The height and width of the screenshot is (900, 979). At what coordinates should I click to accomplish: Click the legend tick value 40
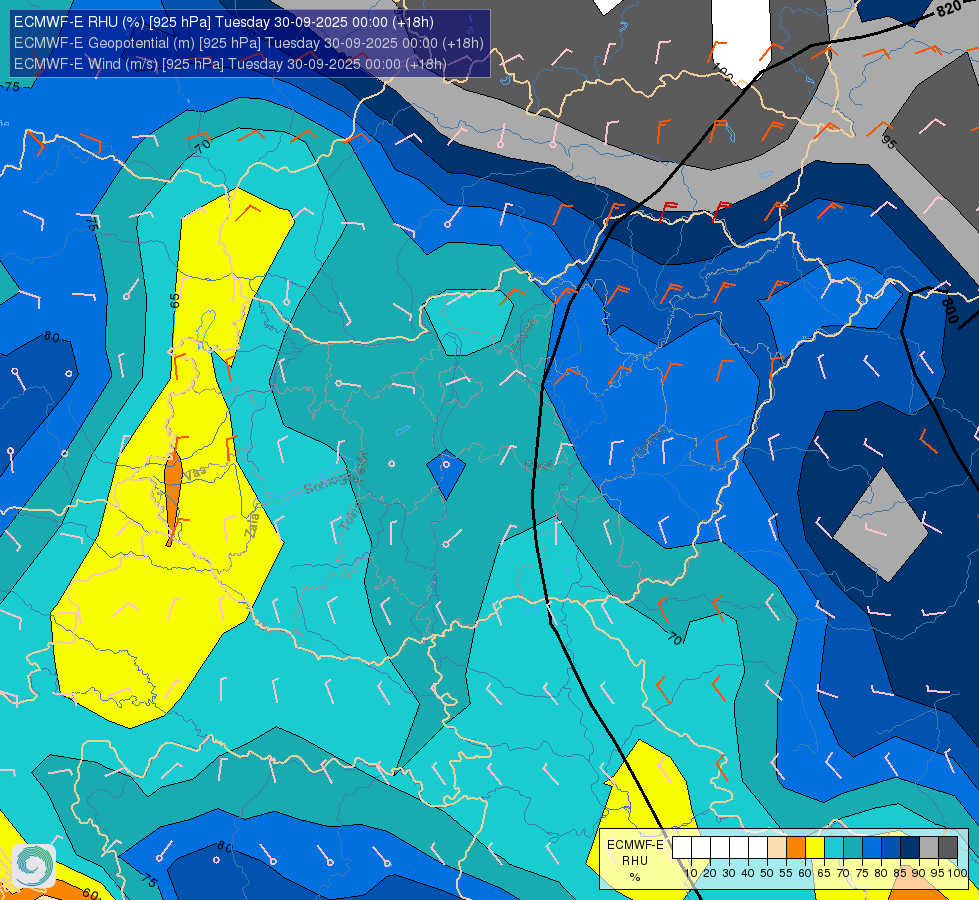pos(748,873)
